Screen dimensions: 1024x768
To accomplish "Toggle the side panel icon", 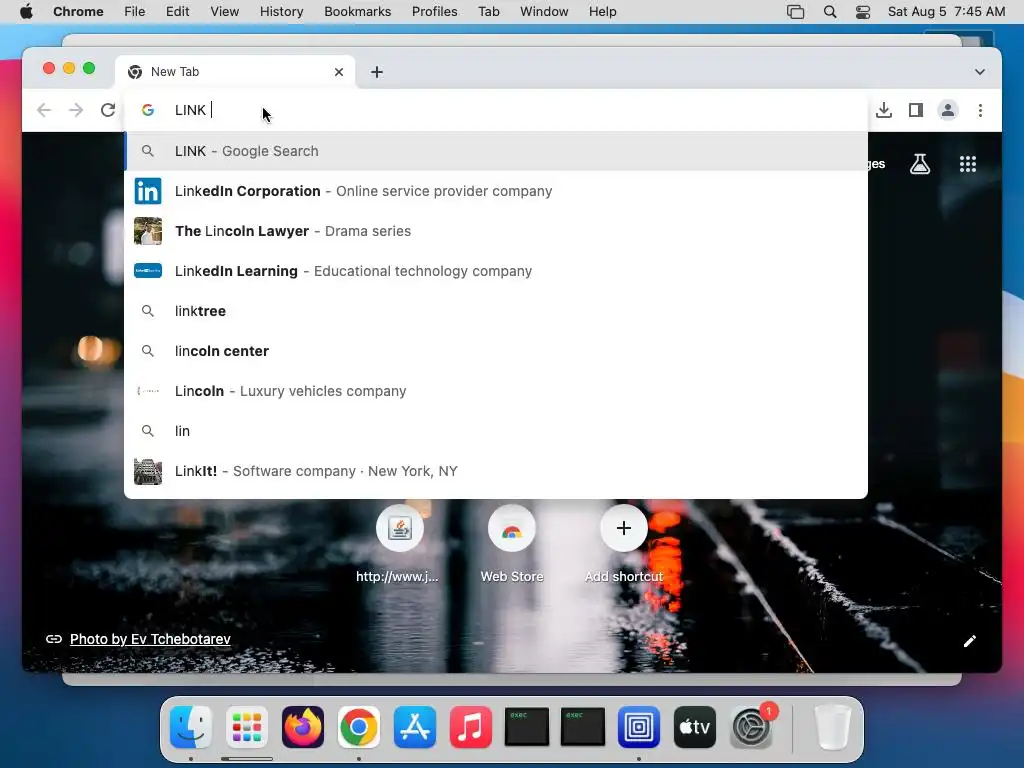I will [916, 110].
